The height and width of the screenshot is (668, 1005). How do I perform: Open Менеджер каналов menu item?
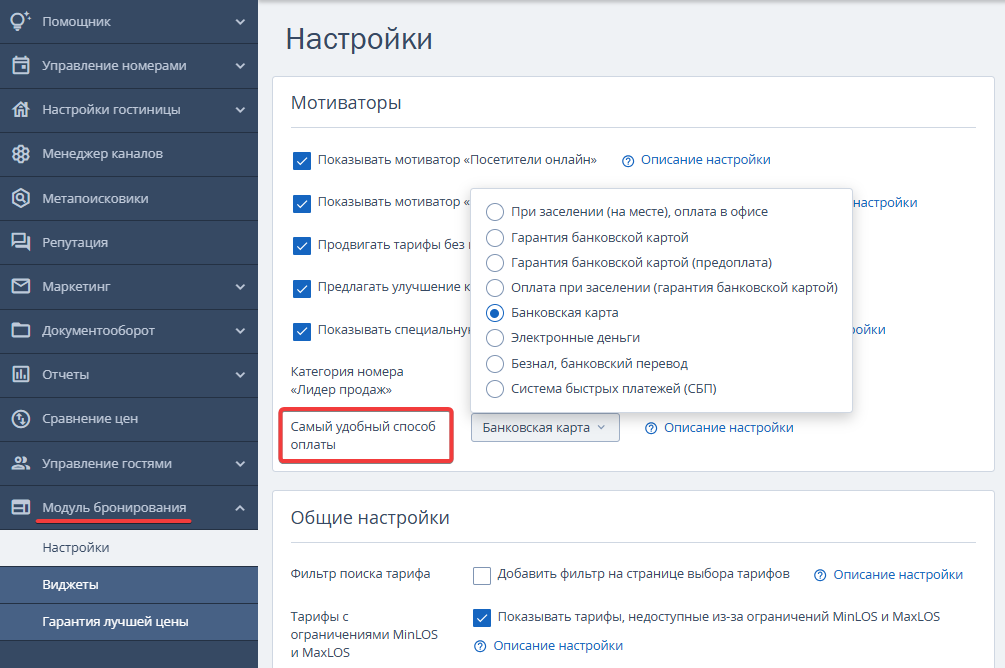click(129, 154)
